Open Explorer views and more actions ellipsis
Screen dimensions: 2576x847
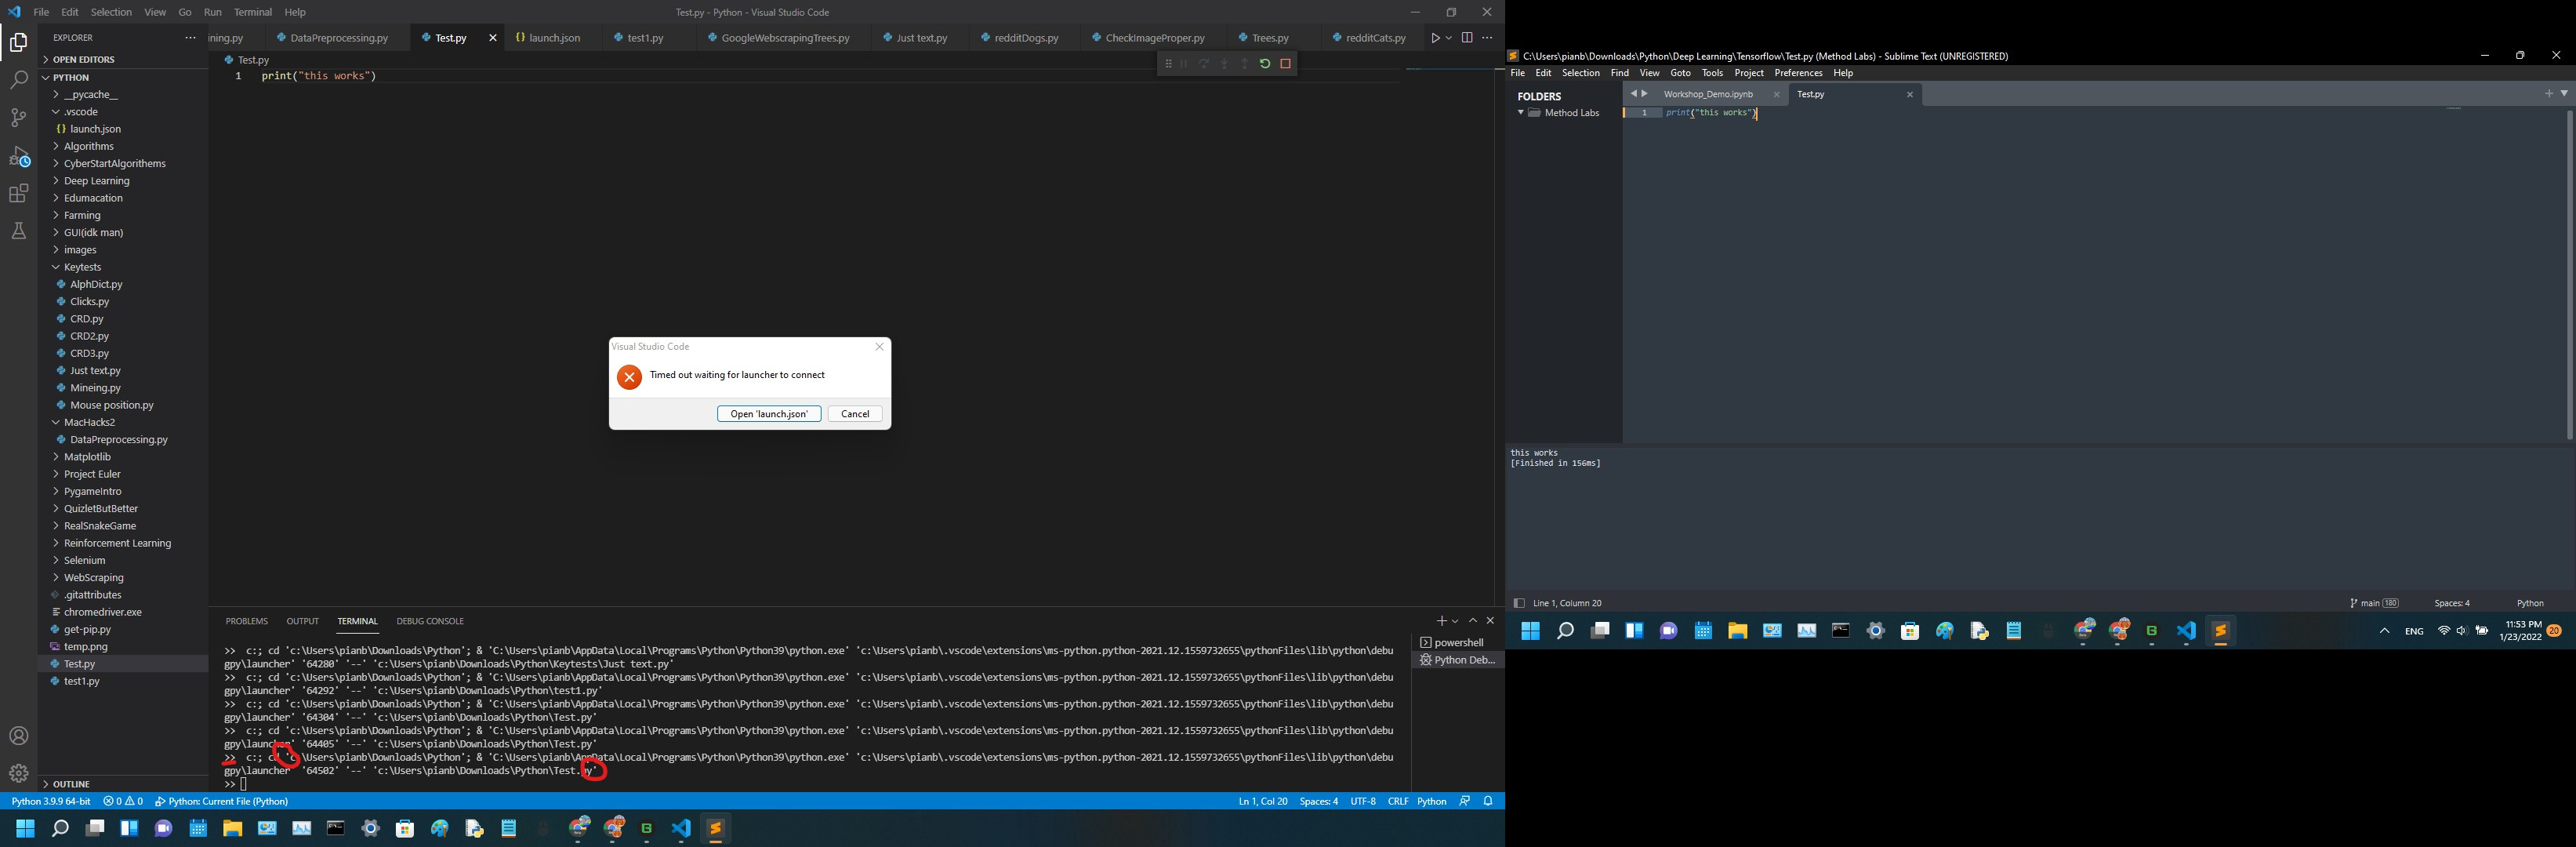(x=190, y=38)
